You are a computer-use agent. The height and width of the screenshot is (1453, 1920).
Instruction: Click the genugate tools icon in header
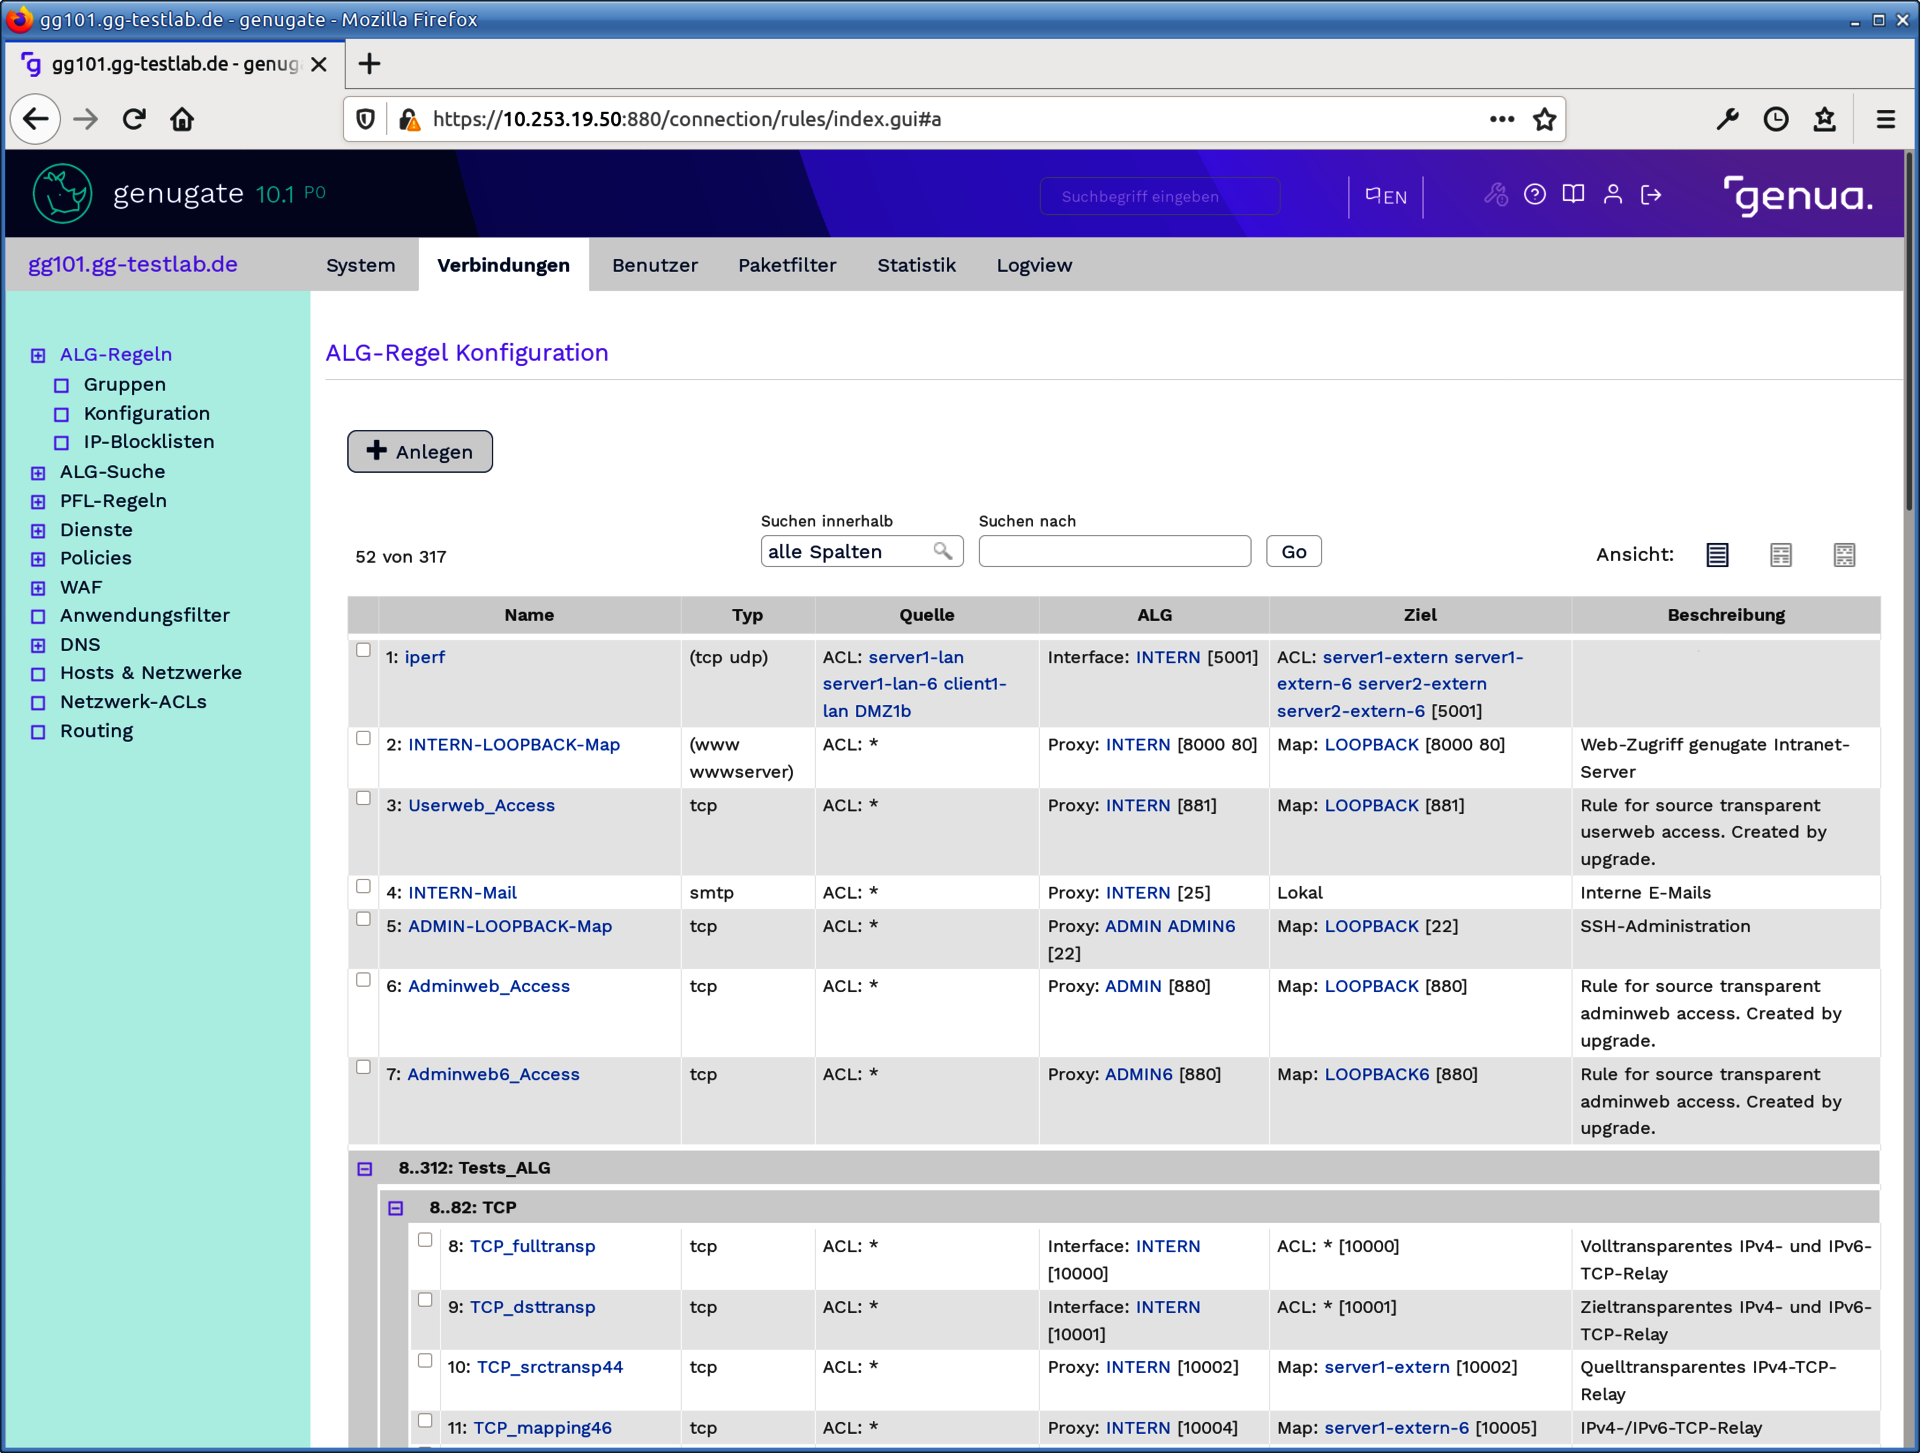tap(1495, 194)
